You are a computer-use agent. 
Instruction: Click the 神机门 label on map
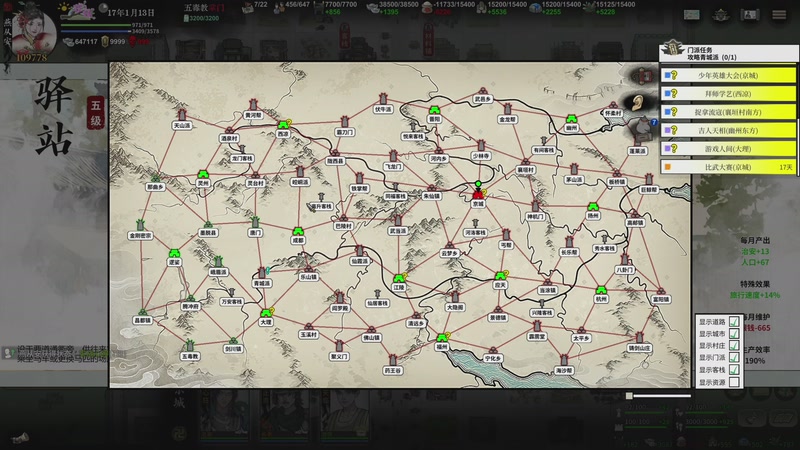tap(535, 216)
